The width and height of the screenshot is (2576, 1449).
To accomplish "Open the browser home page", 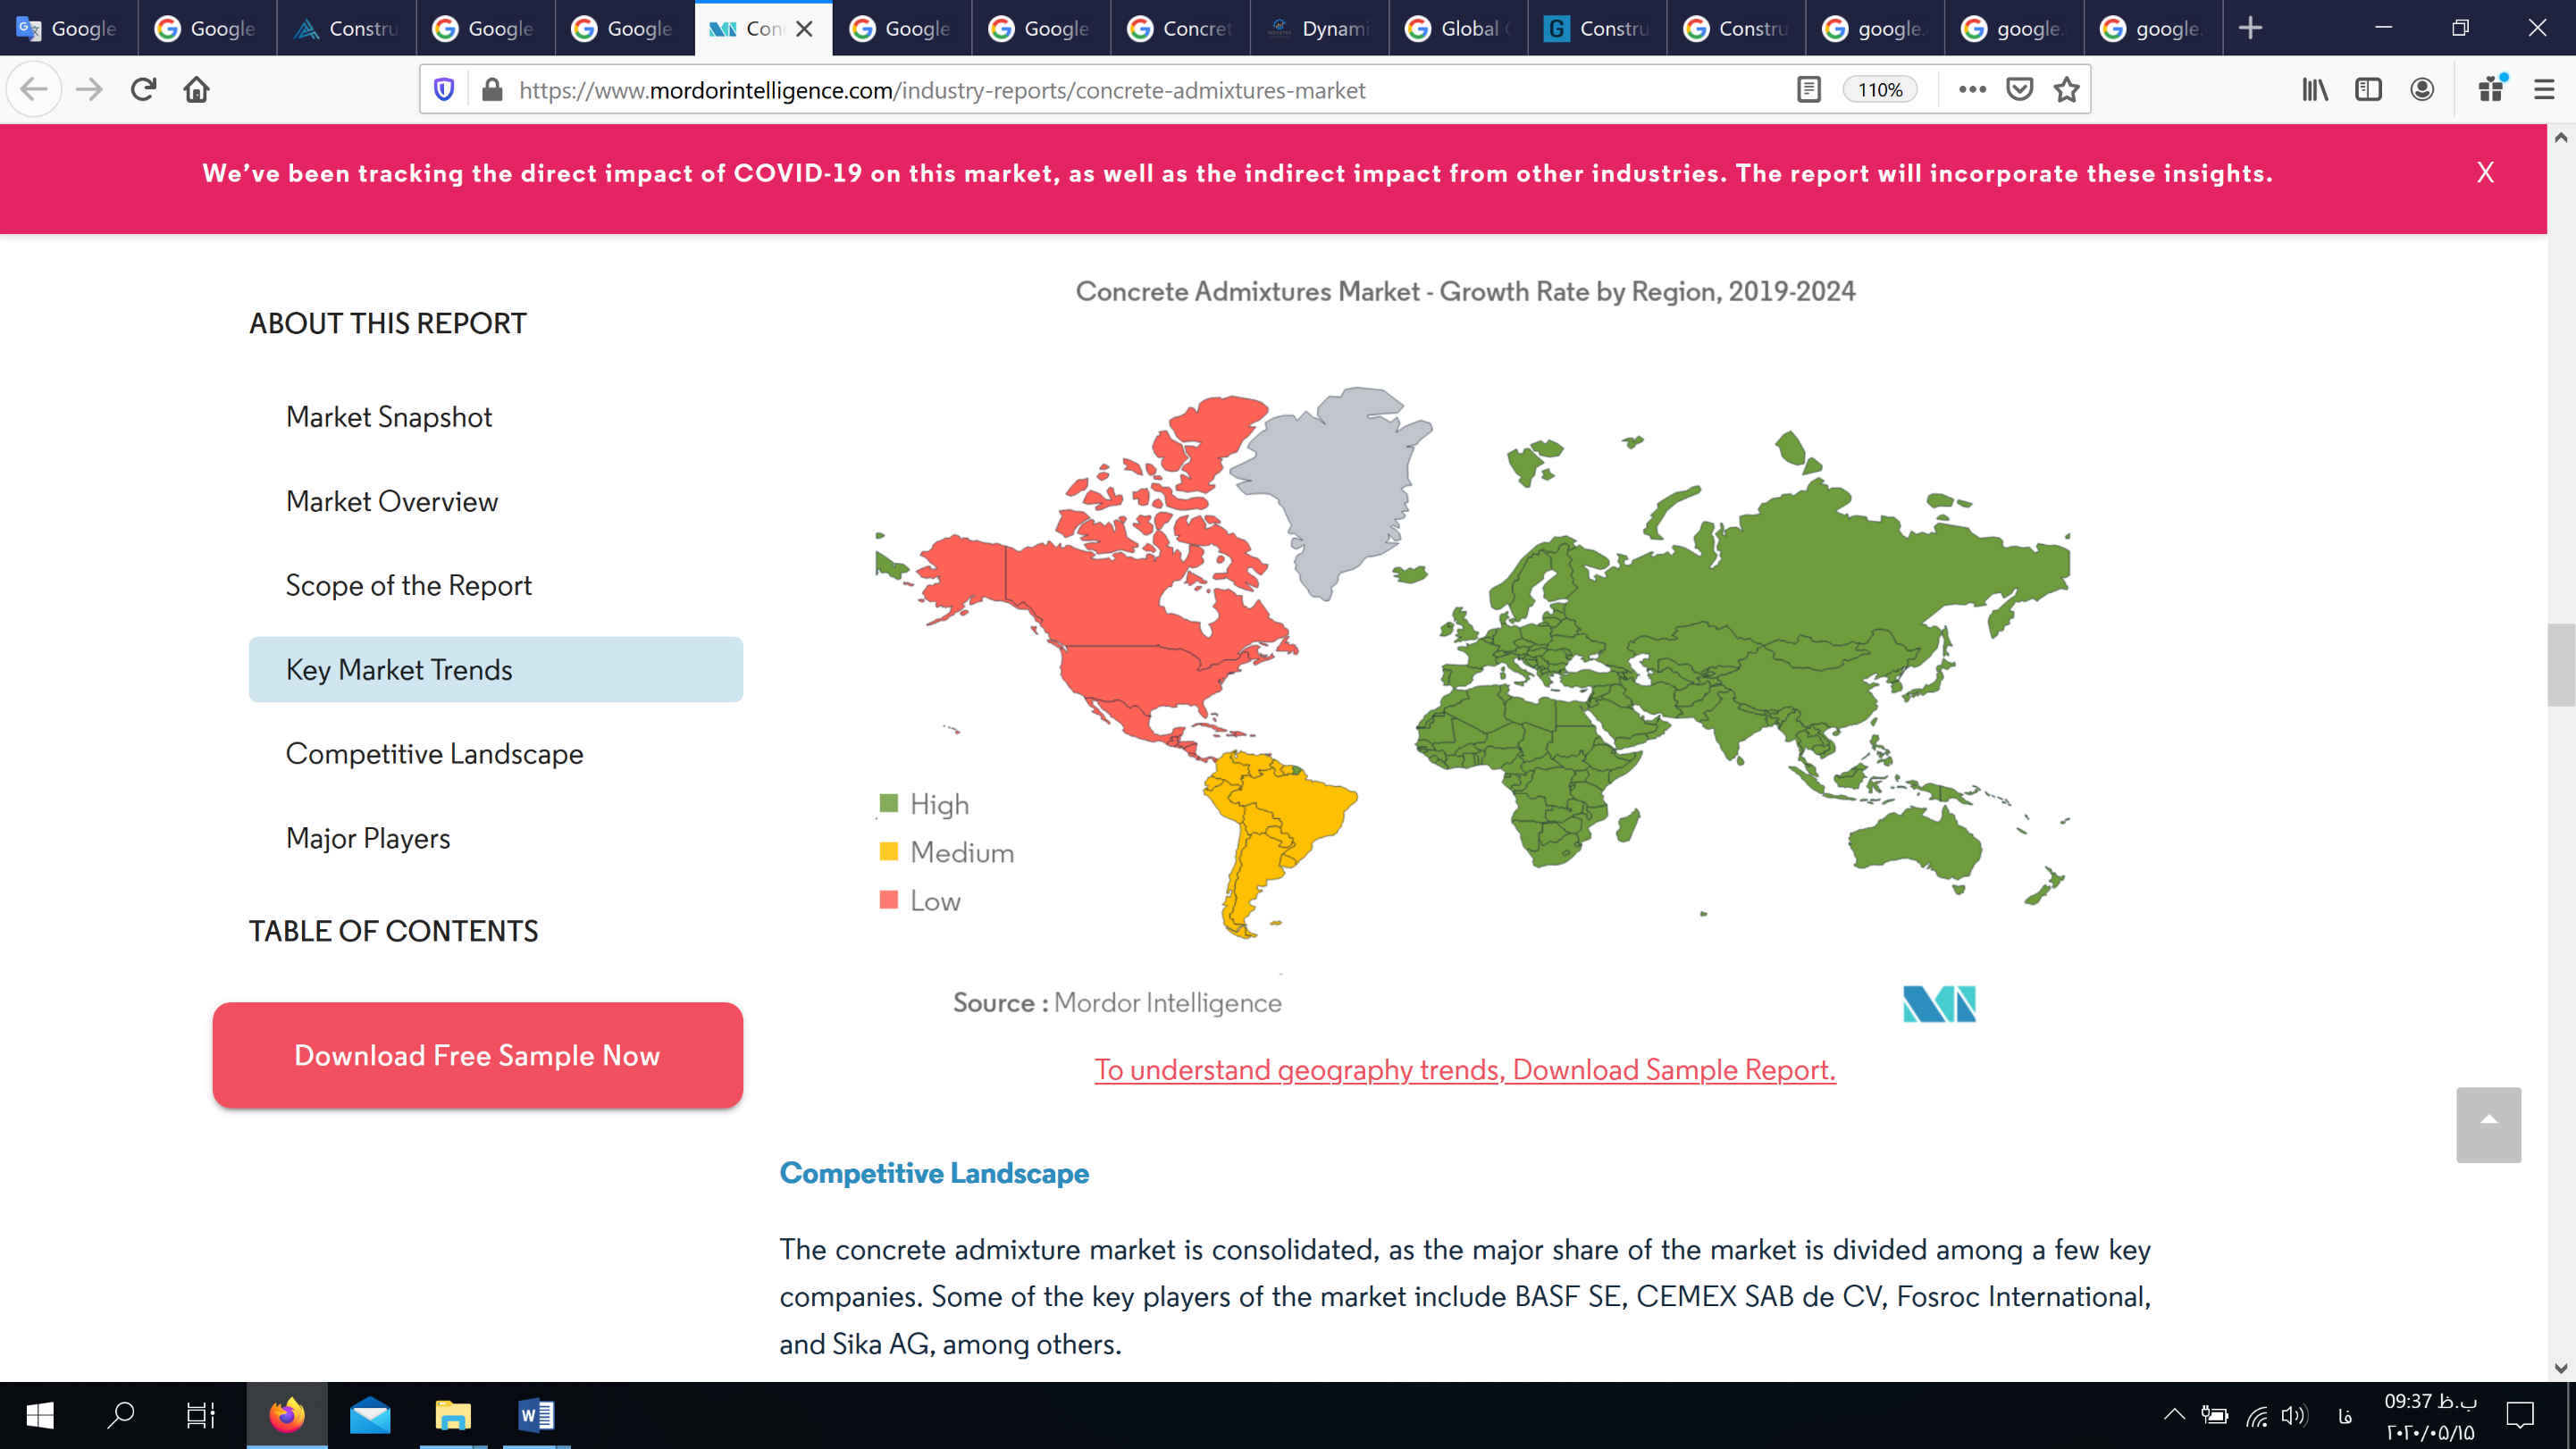I will click(x=197, y=90).
